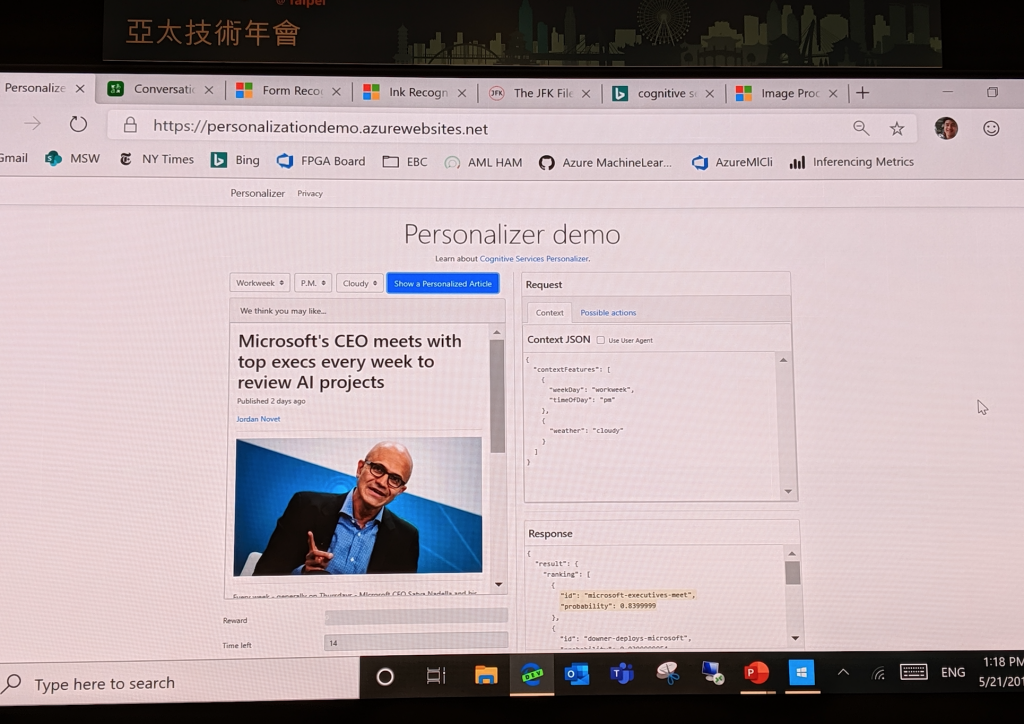The width and height of the screenshot is (1024, 724).
Task: Select the Possible actions tab
Action: click(x=608, y=313)
